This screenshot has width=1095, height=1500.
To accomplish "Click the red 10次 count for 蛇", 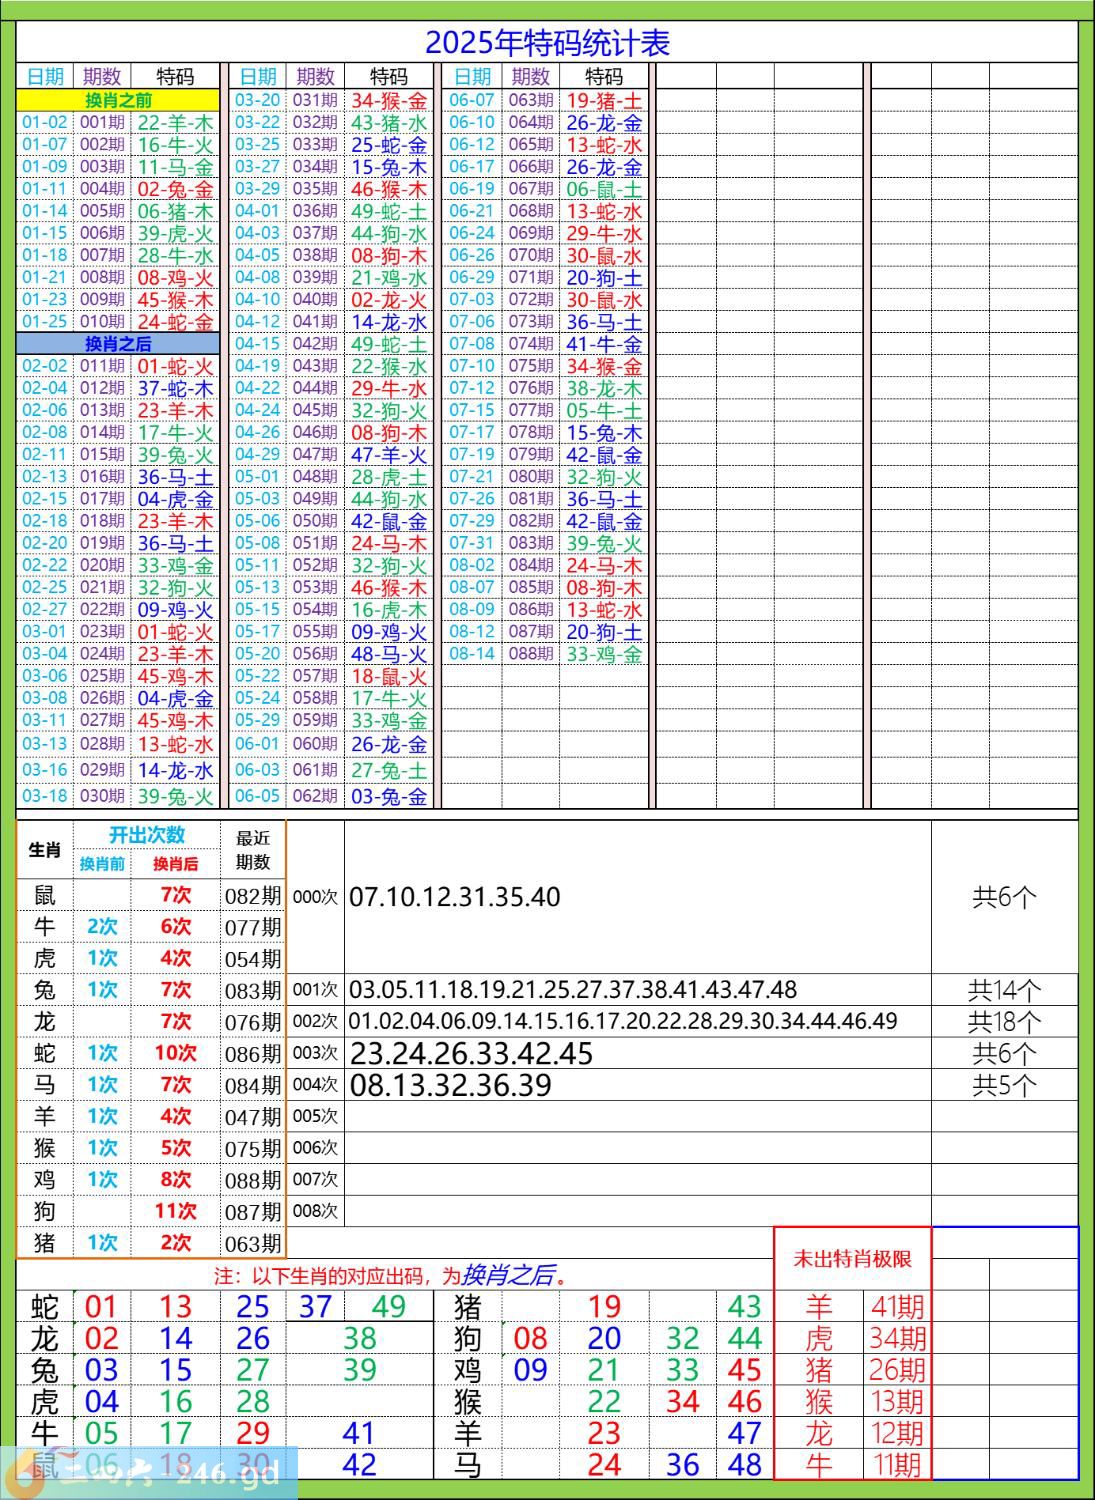I will pyautogui.click(x=175, y=1053).
